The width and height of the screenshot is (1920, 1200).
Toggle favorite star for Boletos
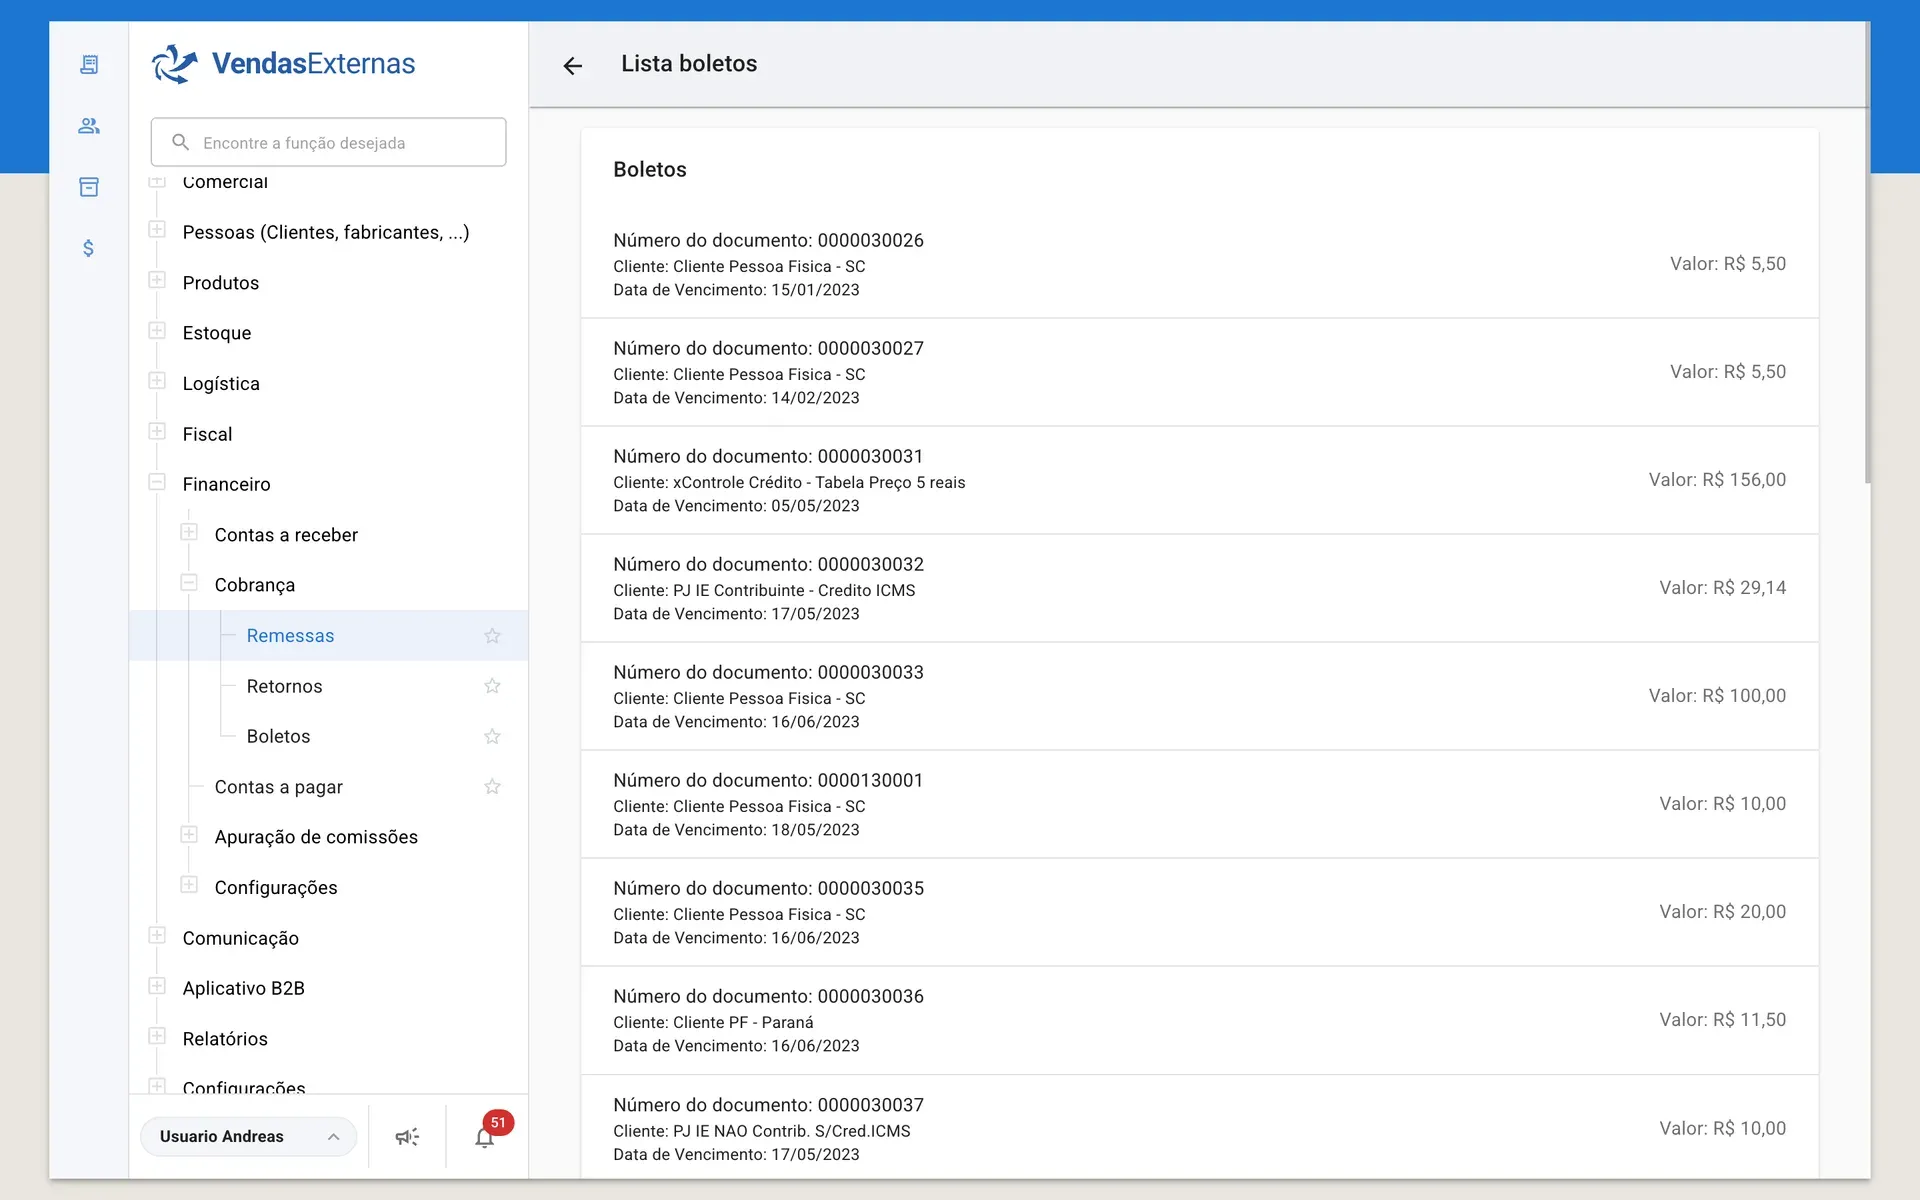[x=492, y=737]
